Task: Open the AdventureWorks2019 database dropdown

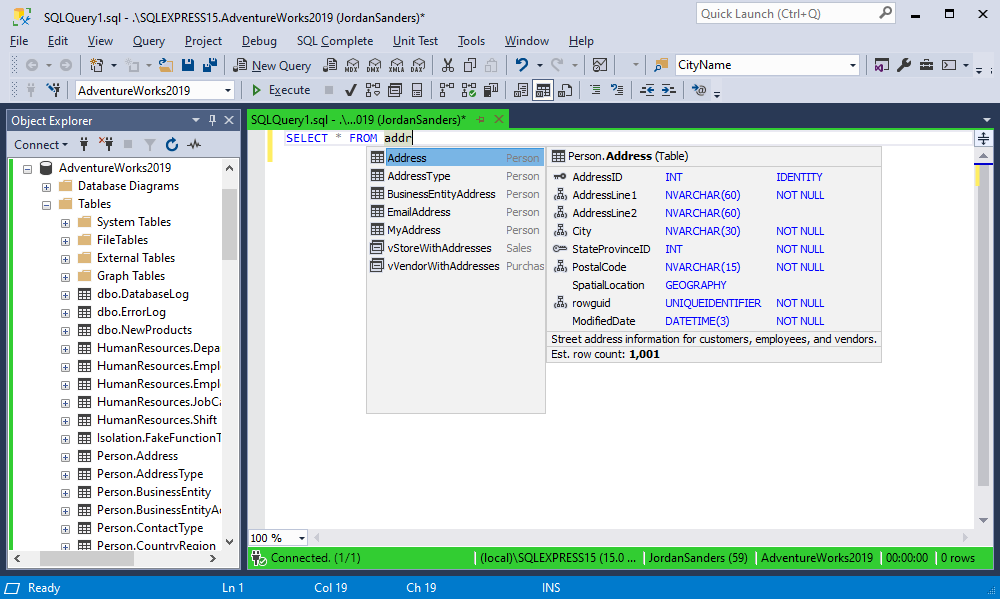Action: tap(228, 91)
